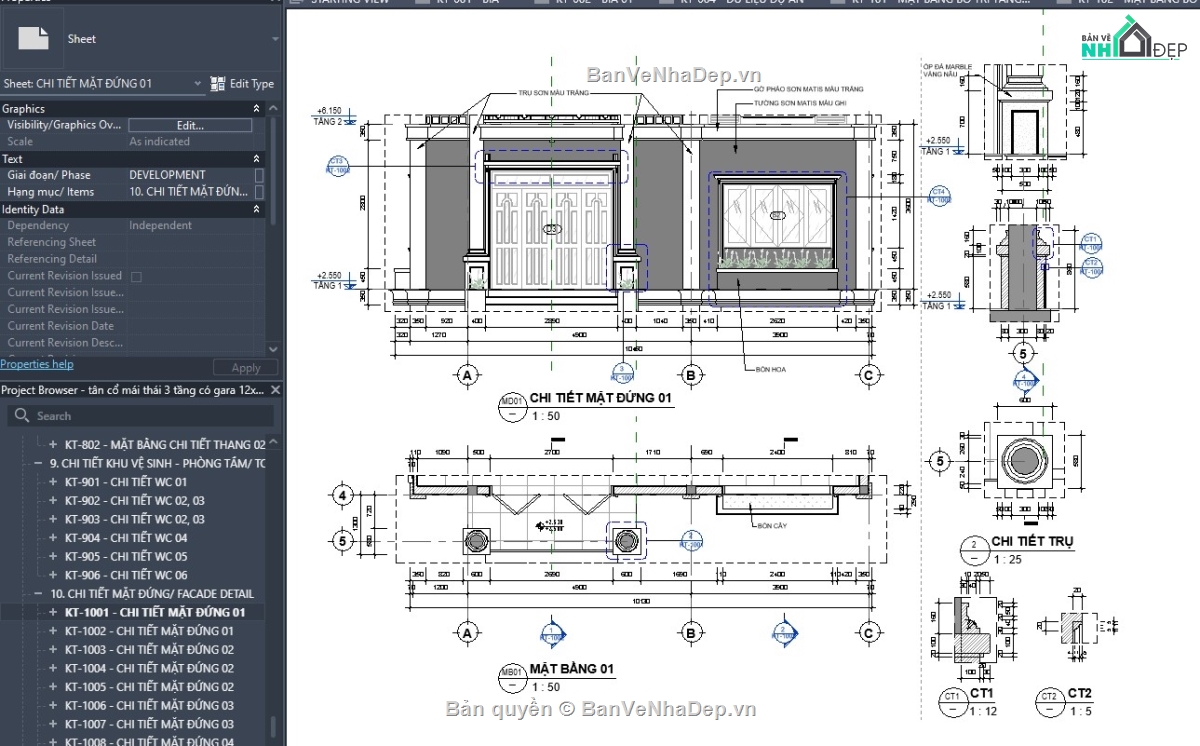Select sheet KT-904 - CHI TIẾT WC 04
Viewport: 1200px width, 746px height.
(x=126, y=538)
